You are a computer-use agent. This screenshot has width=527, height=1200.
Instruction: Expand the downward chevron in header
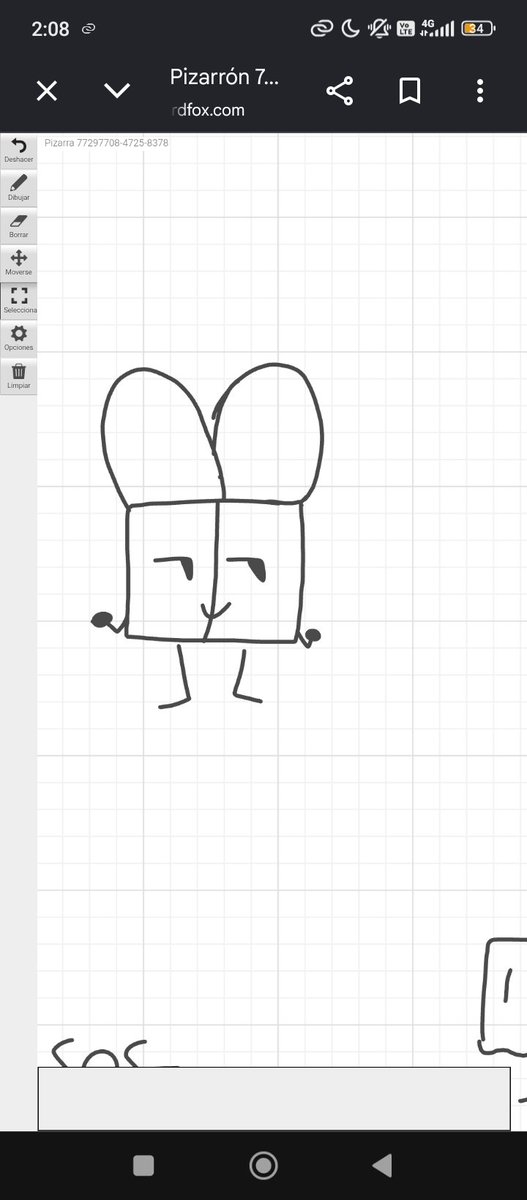click(x=117, y=91)
